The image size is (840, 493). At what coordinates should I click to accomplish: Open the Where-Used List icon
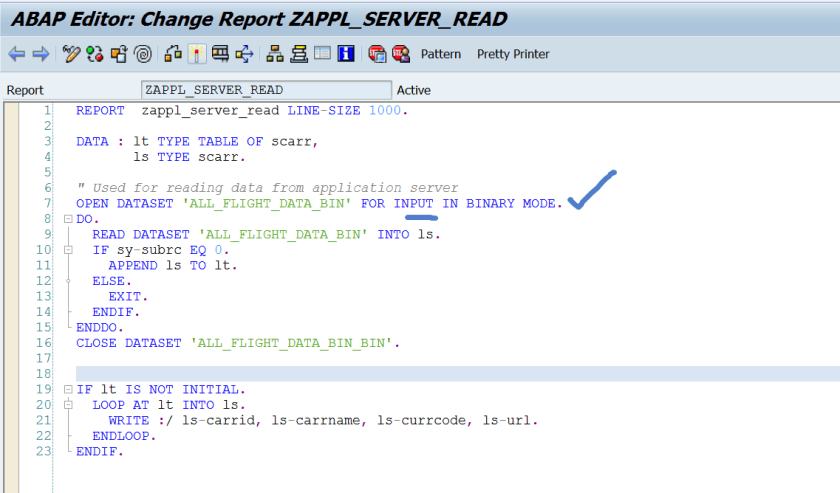[244, 54]
